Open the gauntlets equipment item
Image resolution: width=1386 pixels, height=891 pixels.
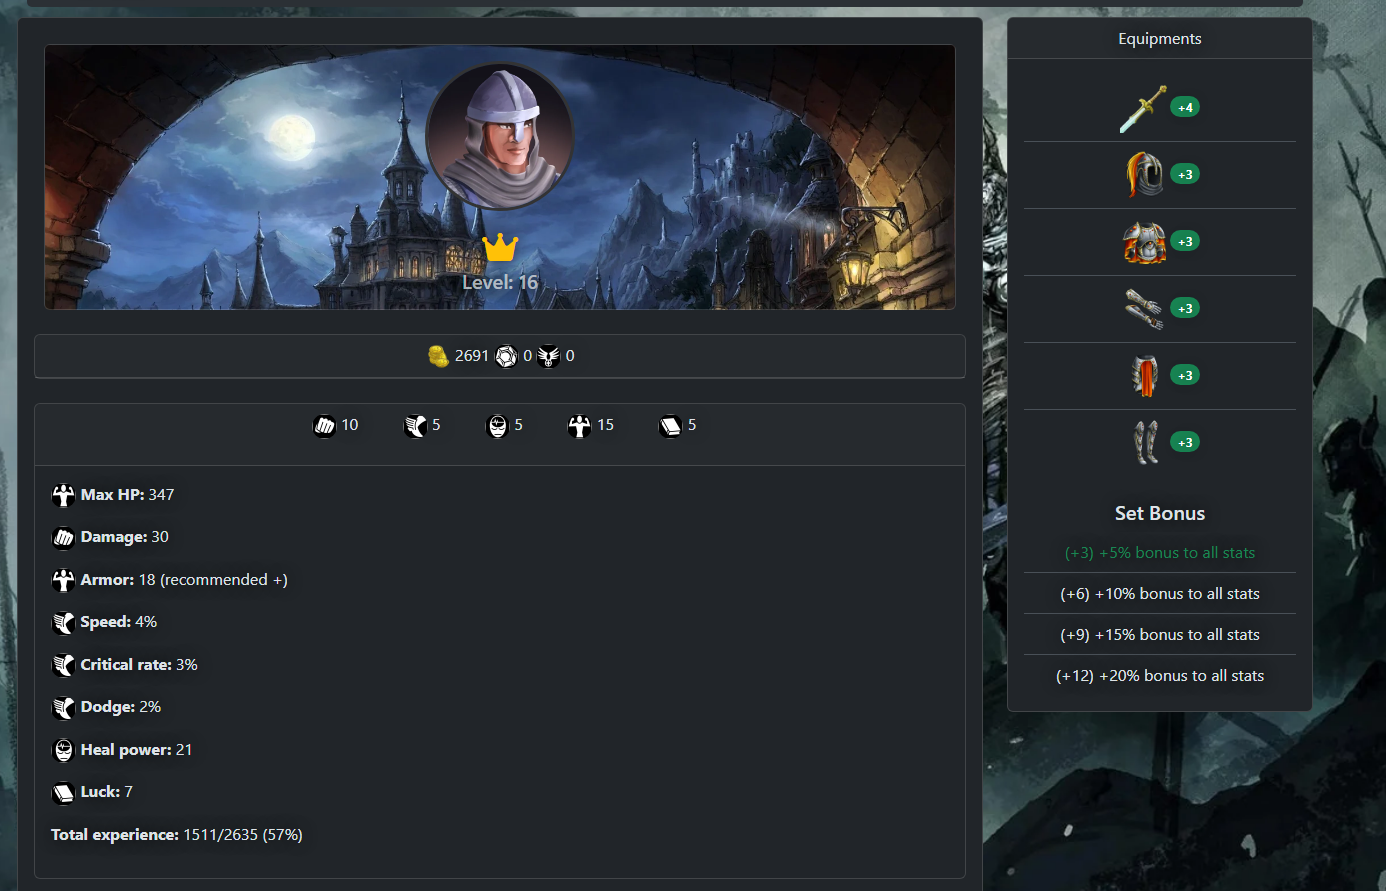pyautogui.click(x=1143, y=309)
